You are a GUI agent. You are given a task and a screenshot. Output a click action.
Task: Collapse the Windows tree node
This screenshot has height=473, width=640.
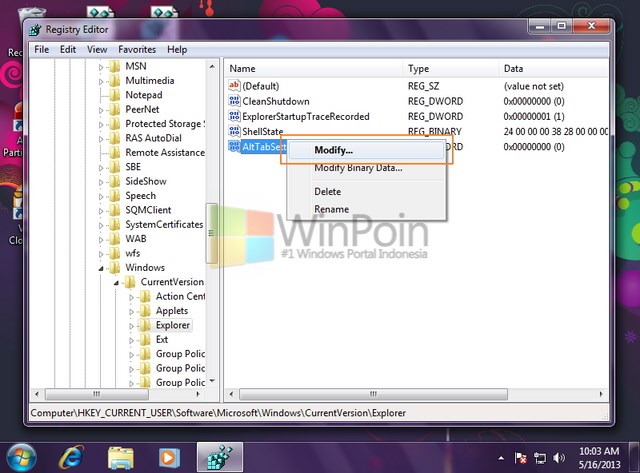click(101, 268)
